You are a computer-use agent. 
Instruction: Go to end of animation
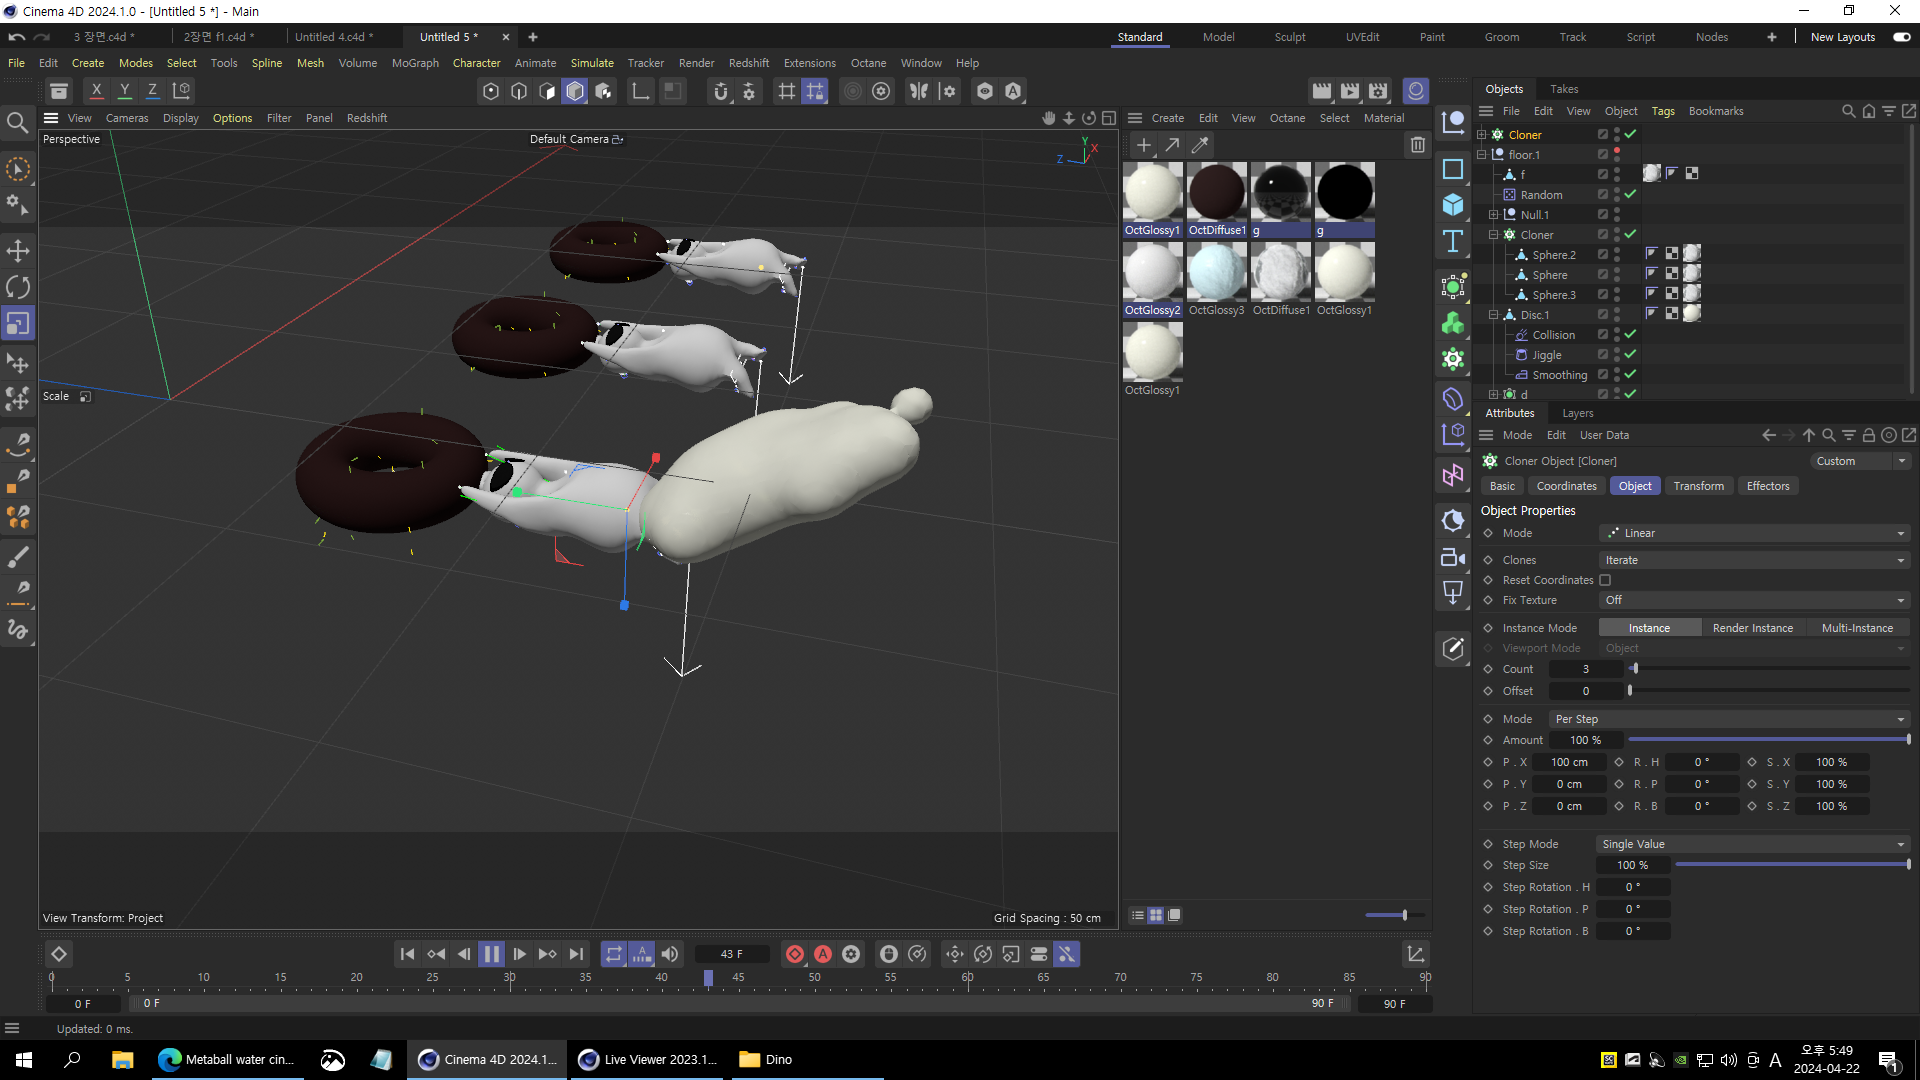click(x=576, y=954)
